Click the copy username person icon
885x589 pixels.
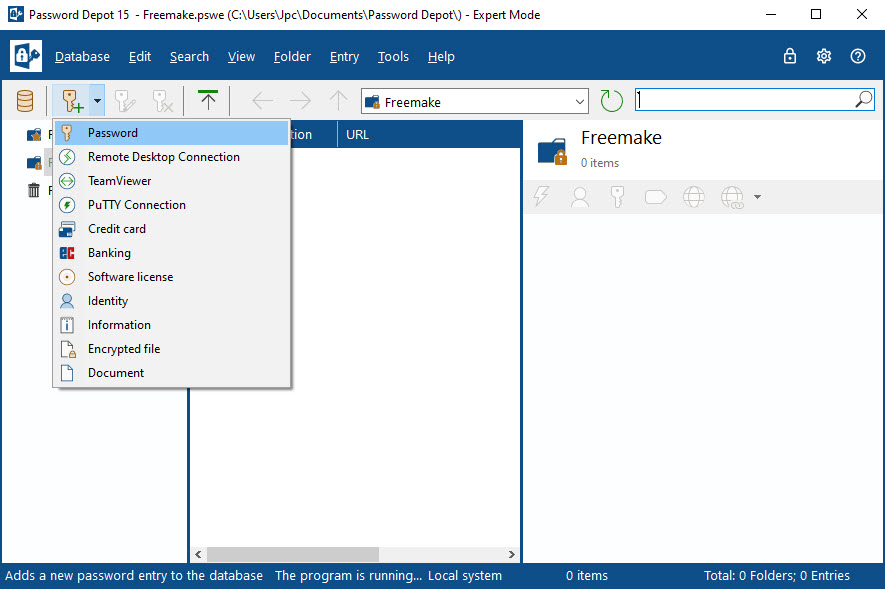[580, 197]
